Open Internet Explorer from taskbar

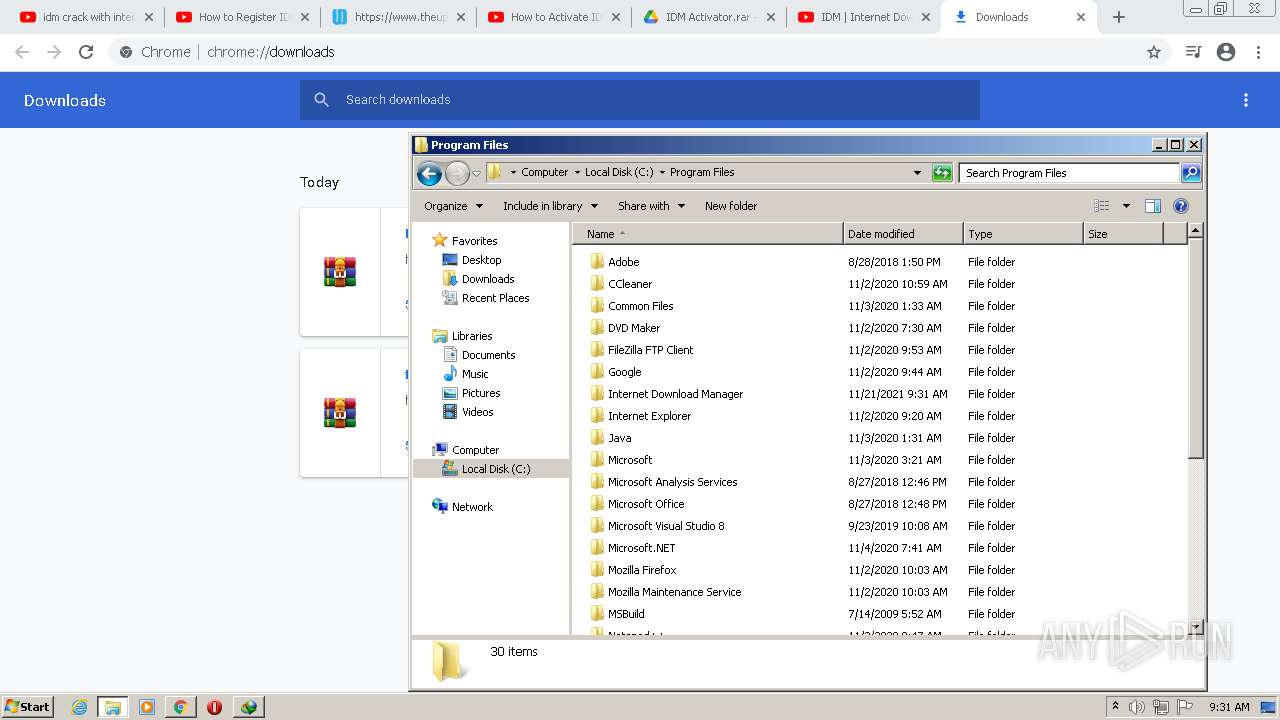click(x=79, y=707)
